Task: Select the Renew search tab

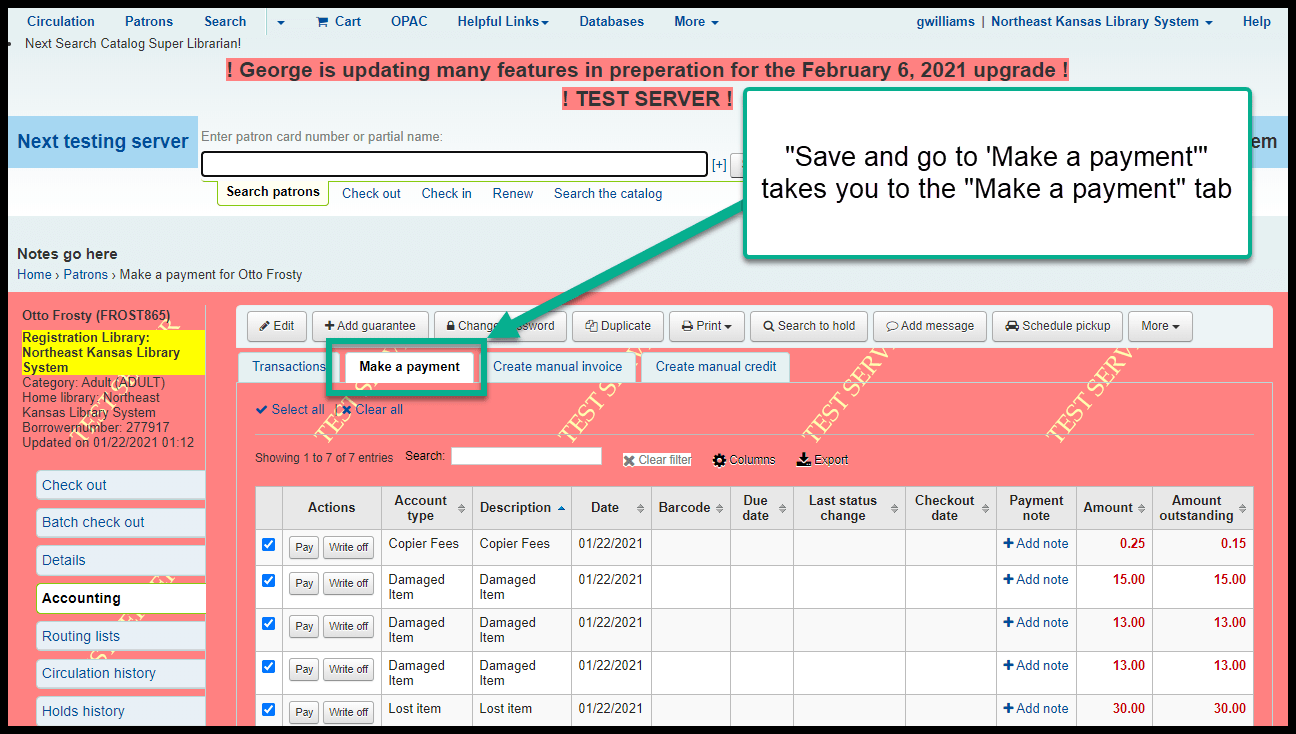Action: click(513, 194)
